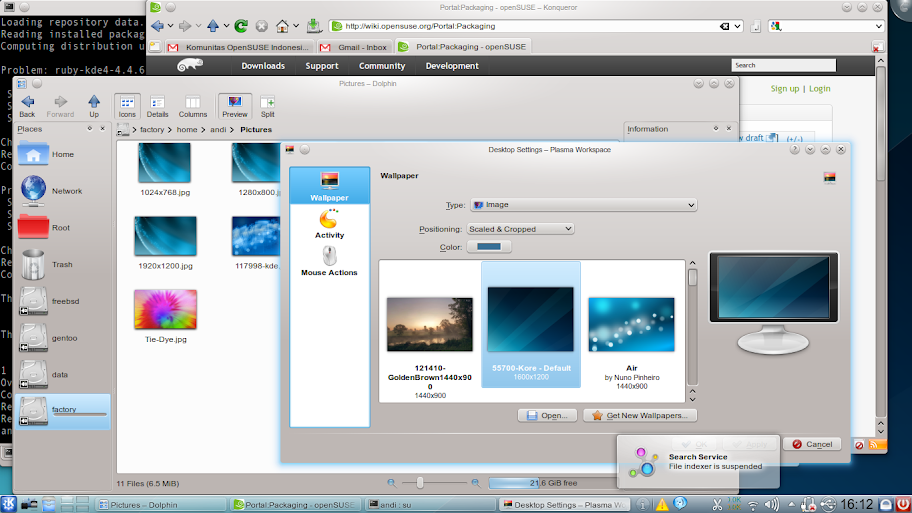The height and width of the screenshot is (513, 912).
Task: Click Tie-Dye.jpg file in Dolphin
Action: tap(165, 316)
